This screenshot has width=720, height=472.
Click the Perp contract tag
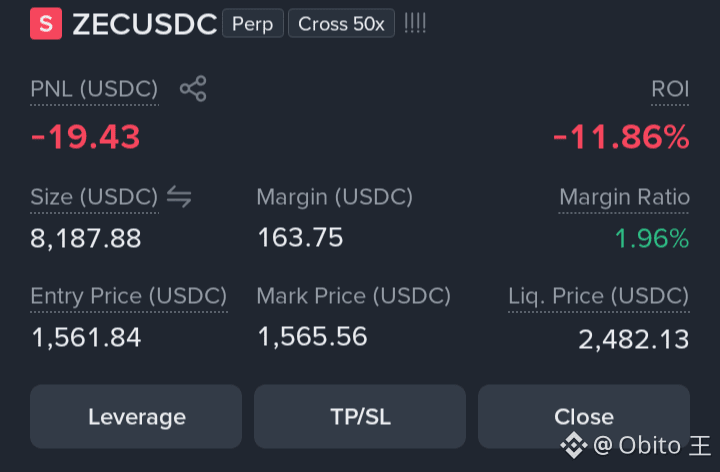click(x=253, y=24)
